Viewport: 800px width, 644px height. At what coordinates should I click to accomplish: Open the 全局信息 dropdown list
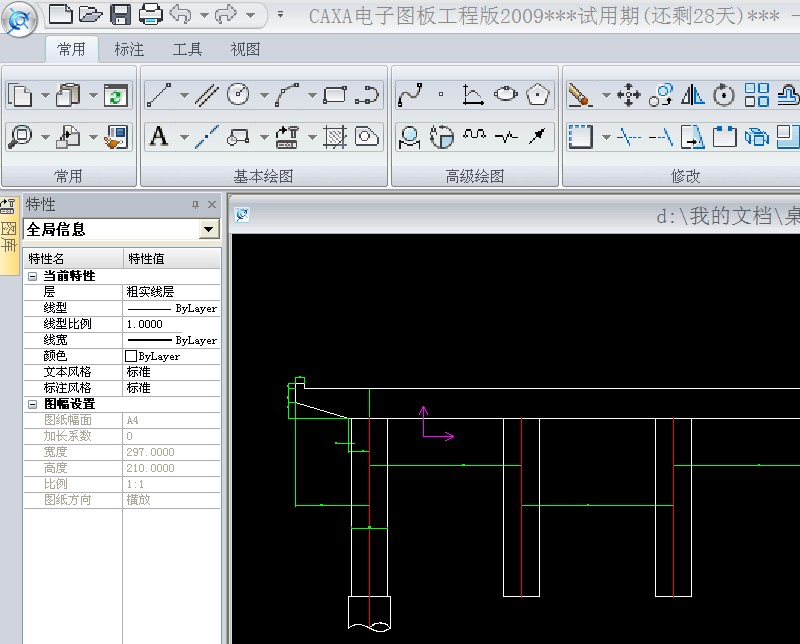click(x=208, y=230)
